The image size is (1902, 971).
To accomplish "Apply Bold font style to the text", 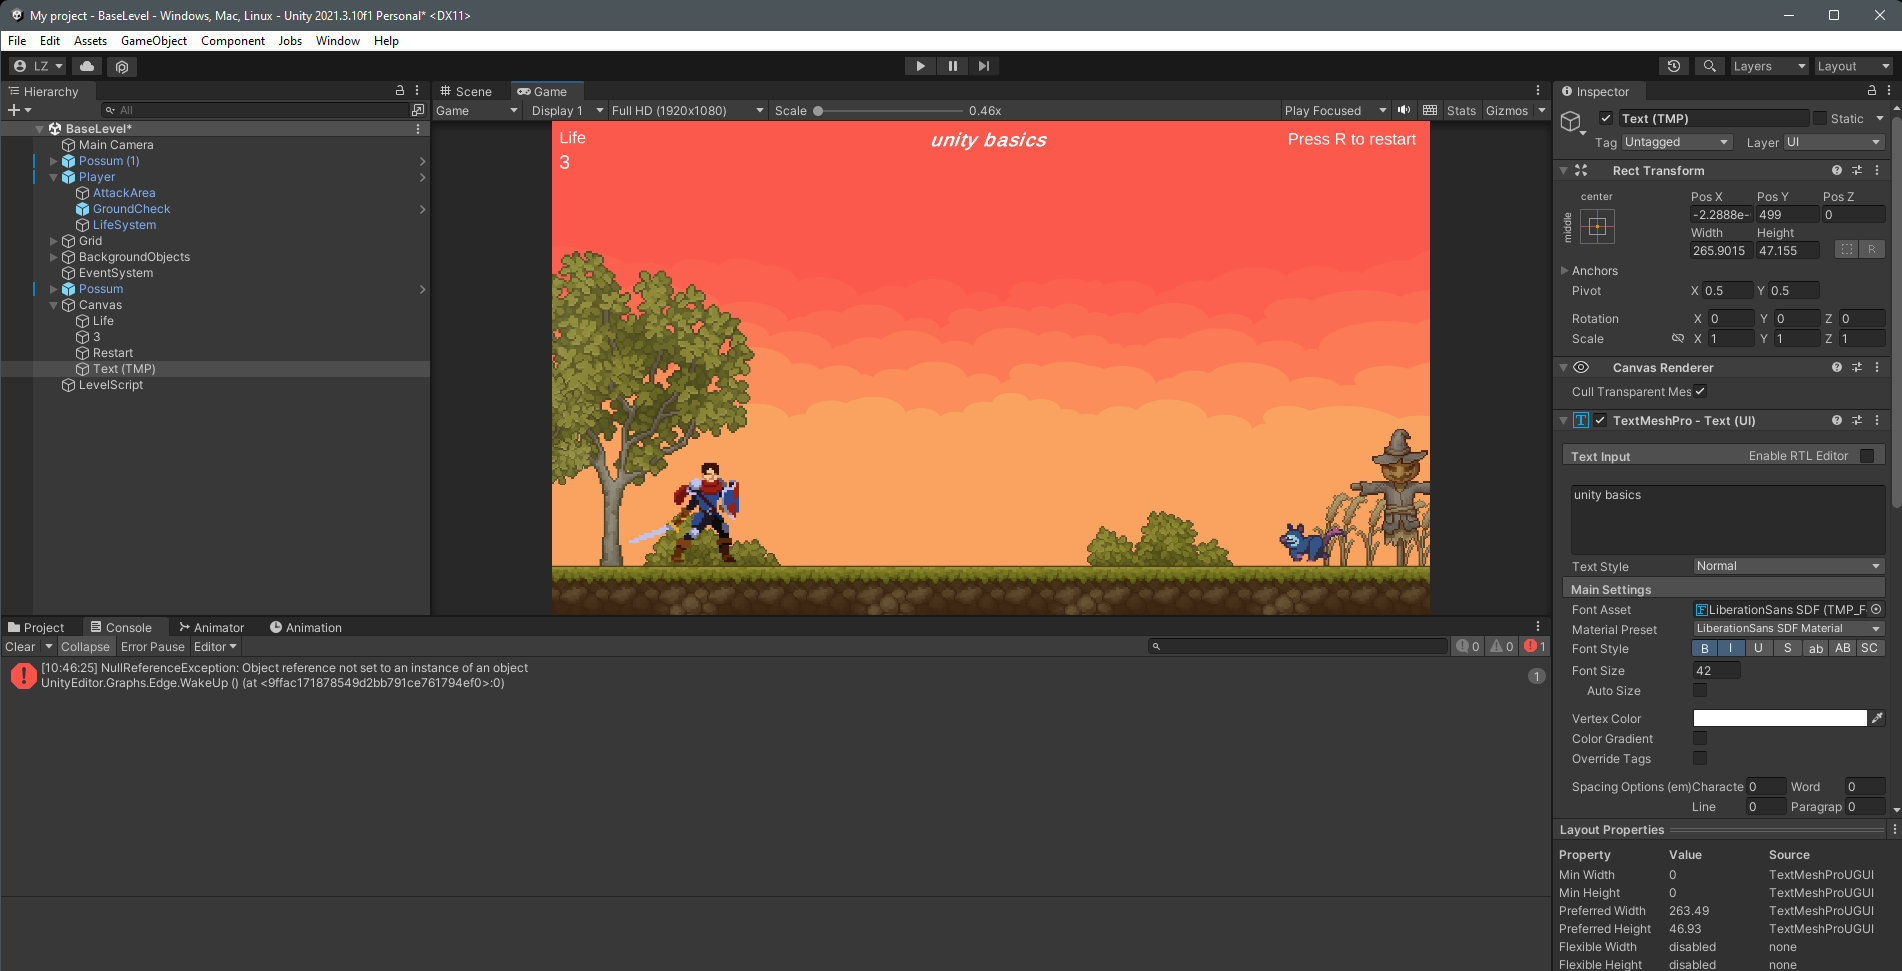I will pos(1703,648).
